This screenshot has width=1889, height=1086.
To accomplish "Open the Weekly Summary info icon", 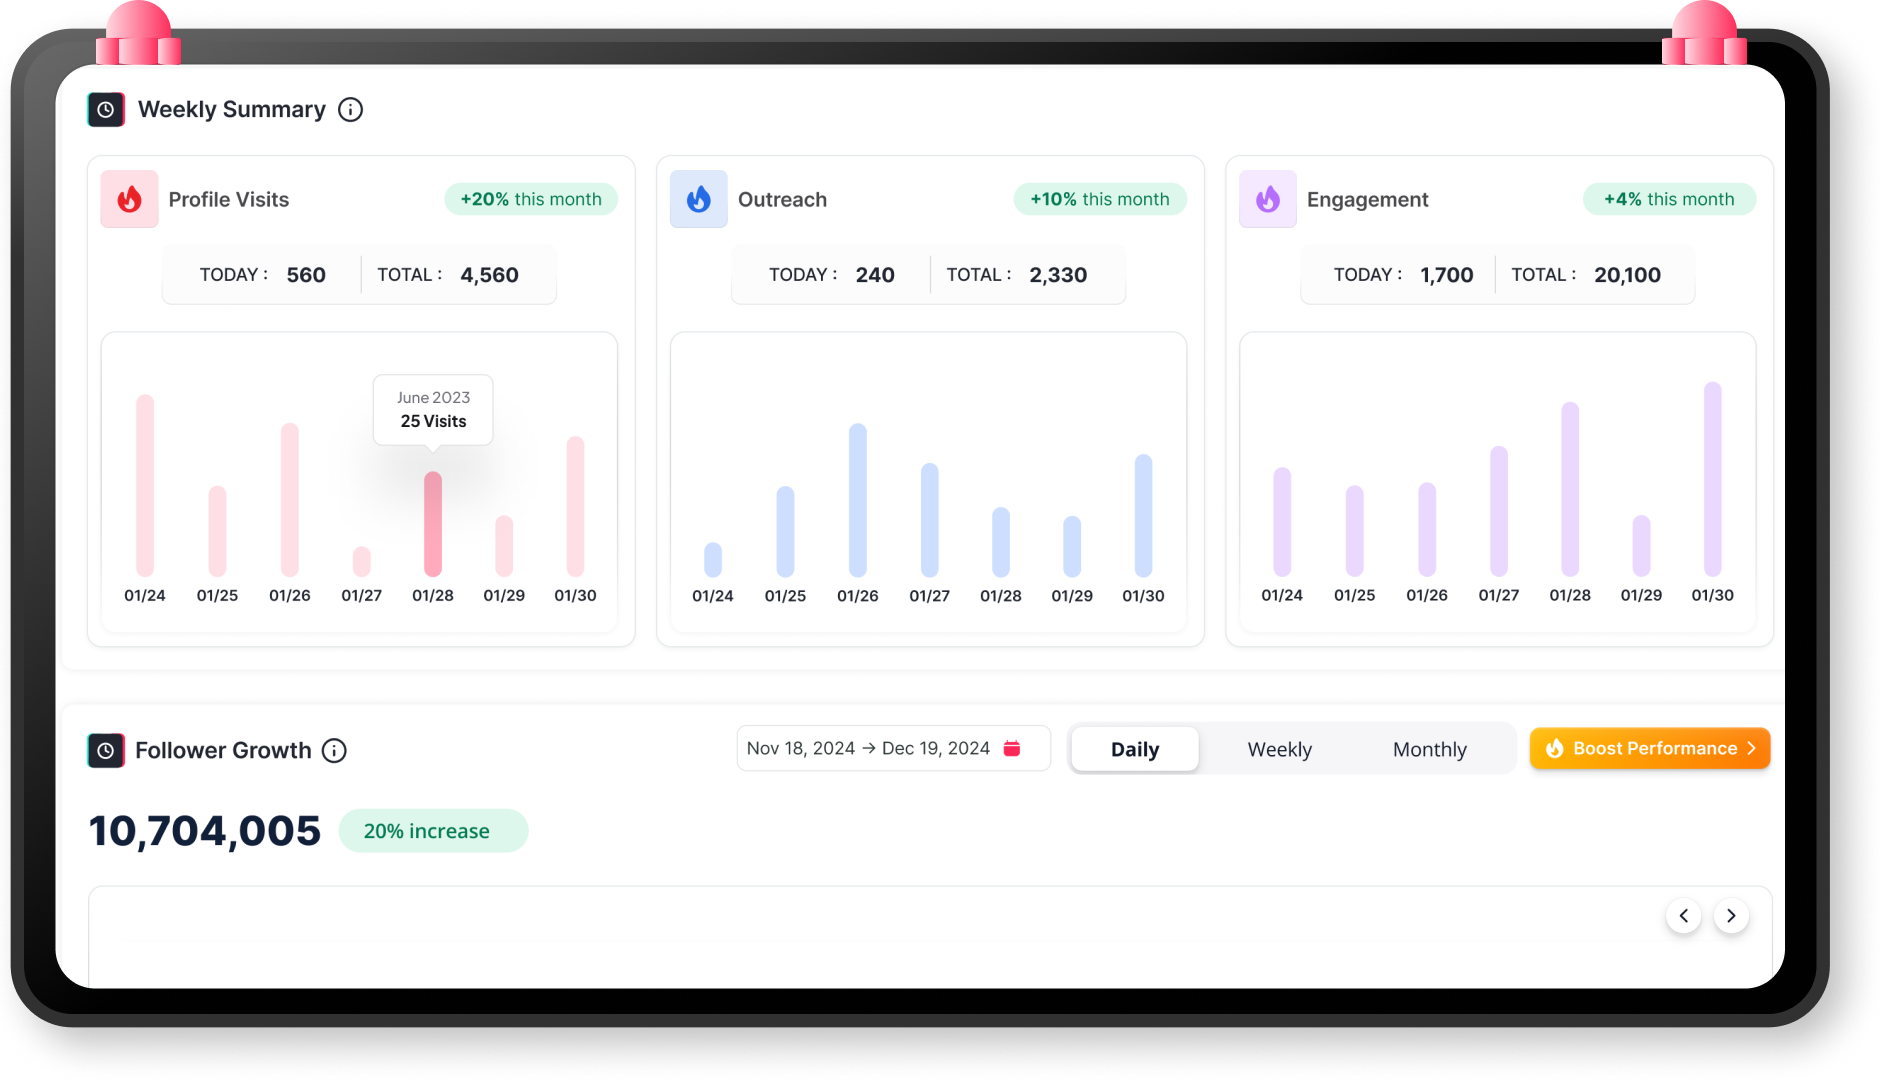I will [x=350, y=110].
